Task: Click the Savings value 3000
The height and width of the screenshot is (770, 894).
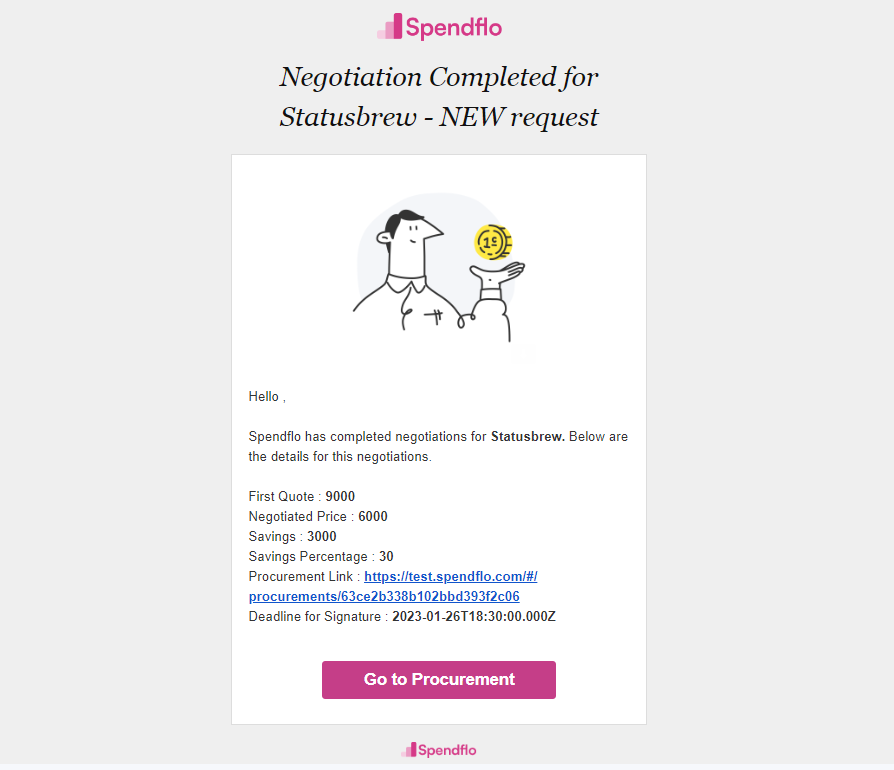Action: 322,536
